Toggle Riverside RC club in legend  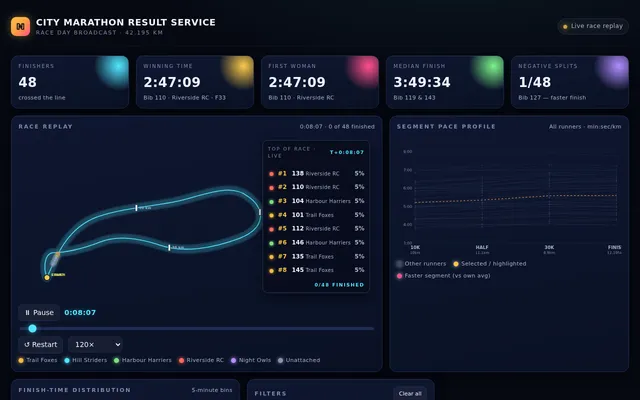(x=201, y=360)
